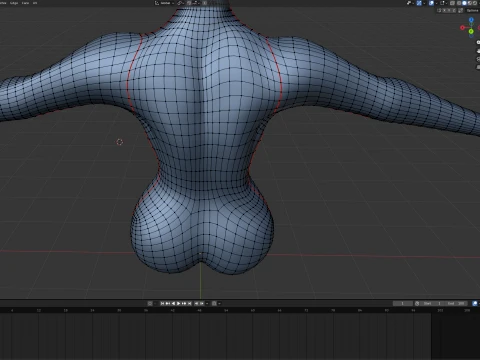Screen dimensions: 480x360
Task: Toggle auto merge vertices icon
Action: pyautogui.click(x=460, y=10)
